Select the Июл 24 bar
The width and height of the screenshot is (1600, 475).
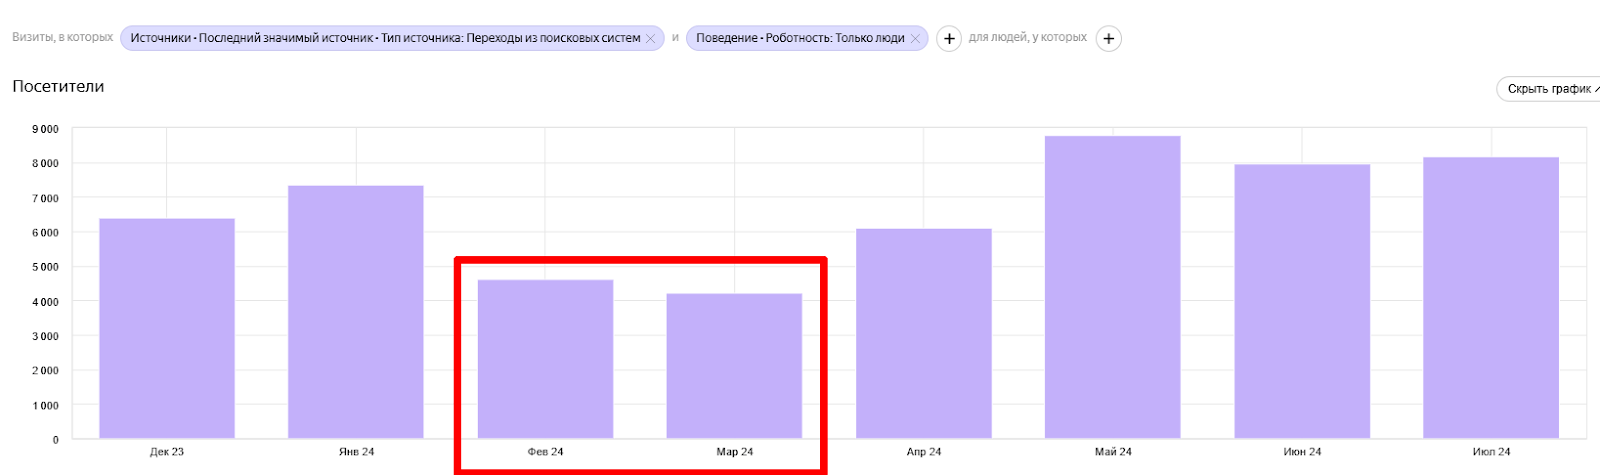tap(1491, 298)
